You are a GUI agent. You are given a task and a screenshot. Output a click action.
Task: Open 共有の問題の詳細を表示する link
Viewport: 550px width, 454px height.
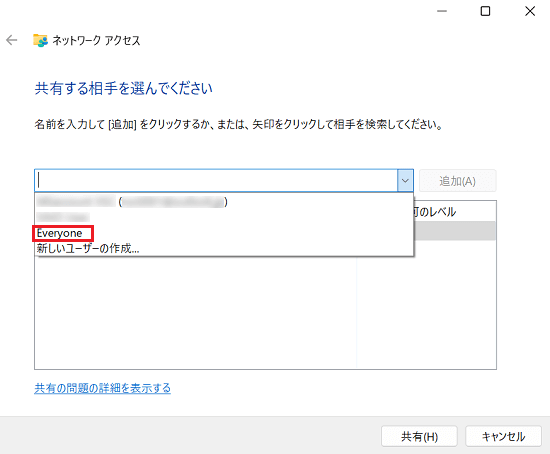click(x=102, y=388)
